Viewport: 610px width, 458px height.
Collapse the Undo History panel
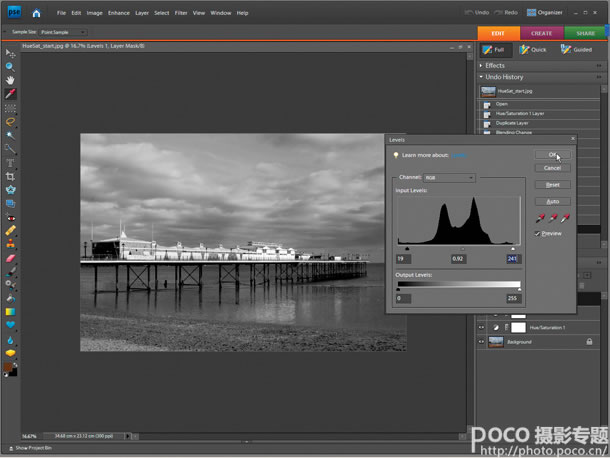pyautogui.click(x=480, y=77)
